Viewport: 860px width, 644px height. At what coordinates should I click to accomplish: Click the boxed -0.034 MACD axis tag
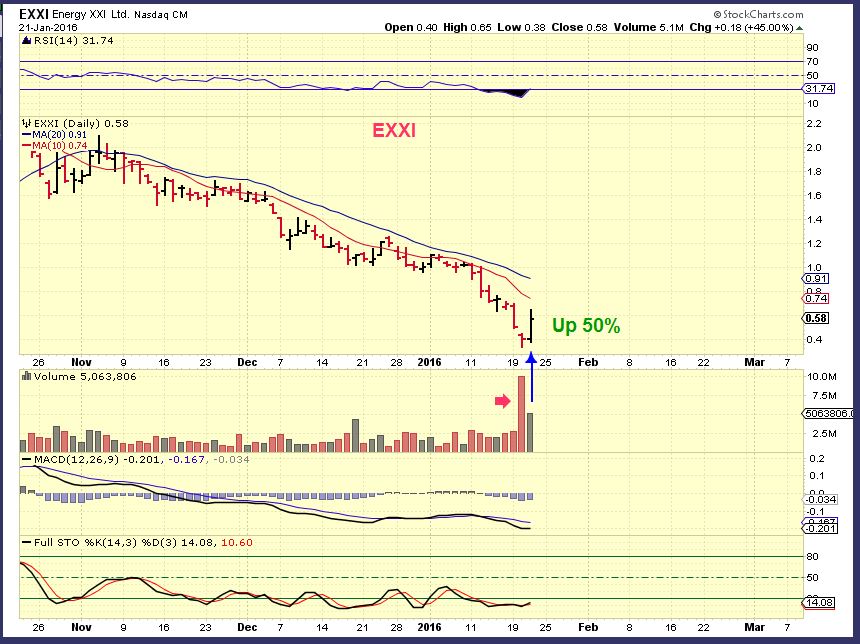821,499
